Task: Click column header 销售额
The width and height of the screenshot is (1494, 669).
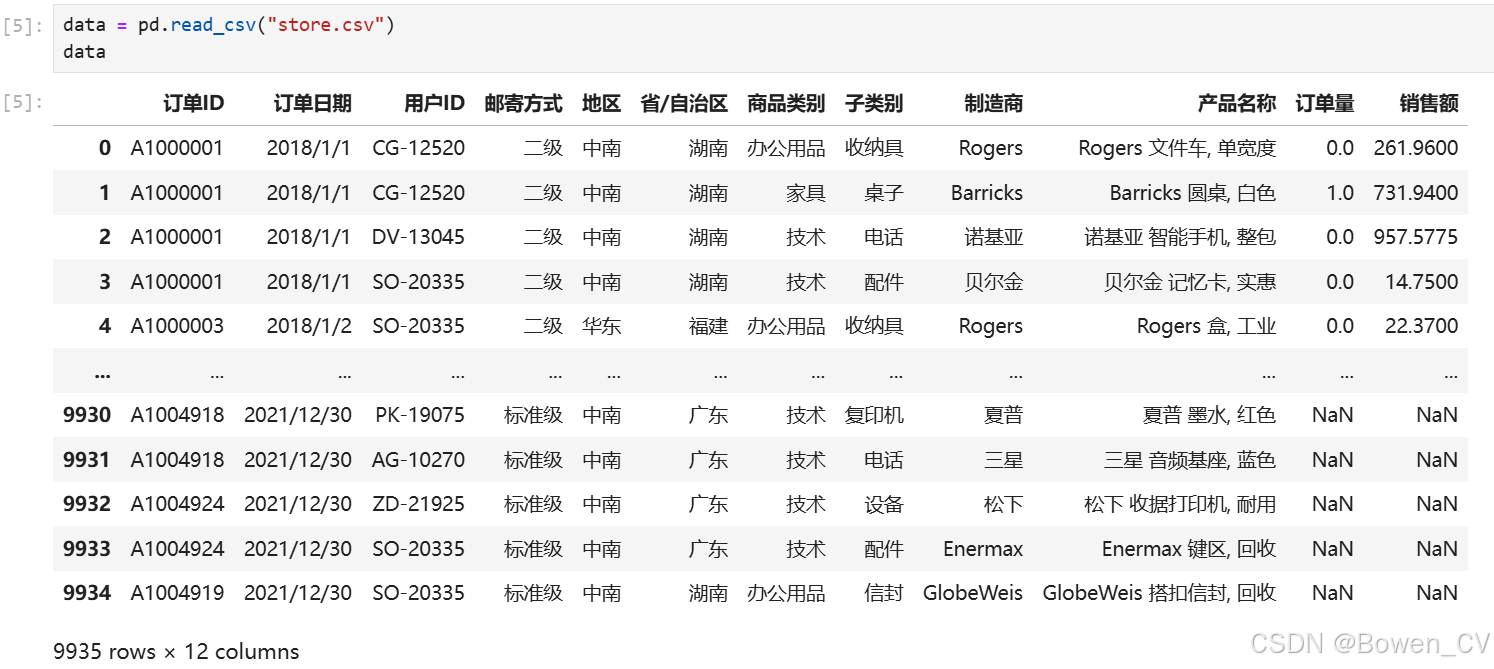Action: (x=1429, y=103)
